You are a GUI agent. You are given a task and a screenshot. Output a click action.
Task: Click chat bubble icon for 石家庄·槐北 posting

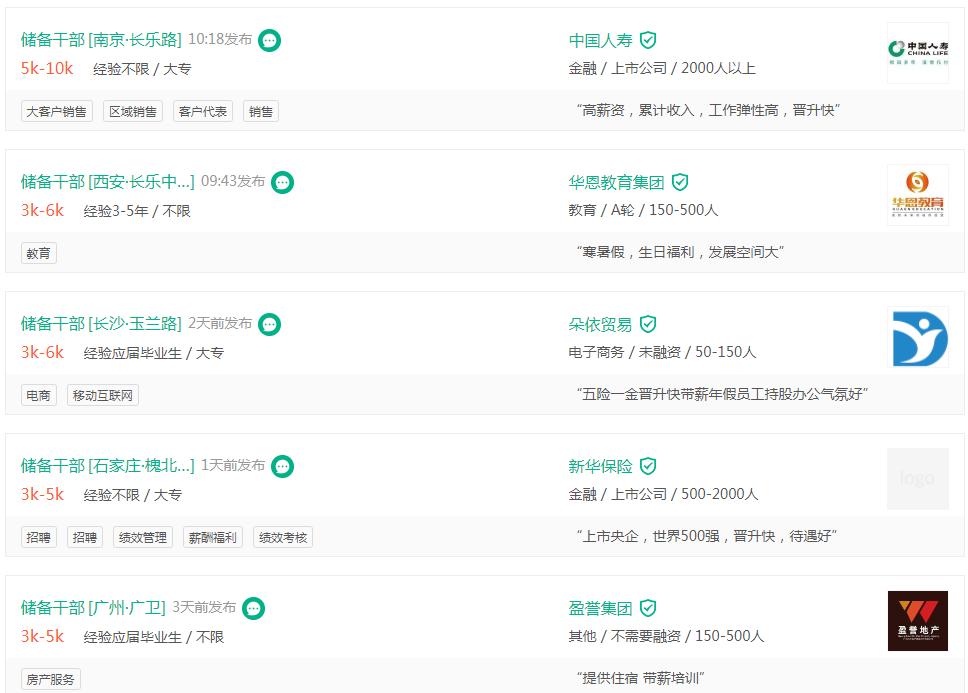(282, 465)
